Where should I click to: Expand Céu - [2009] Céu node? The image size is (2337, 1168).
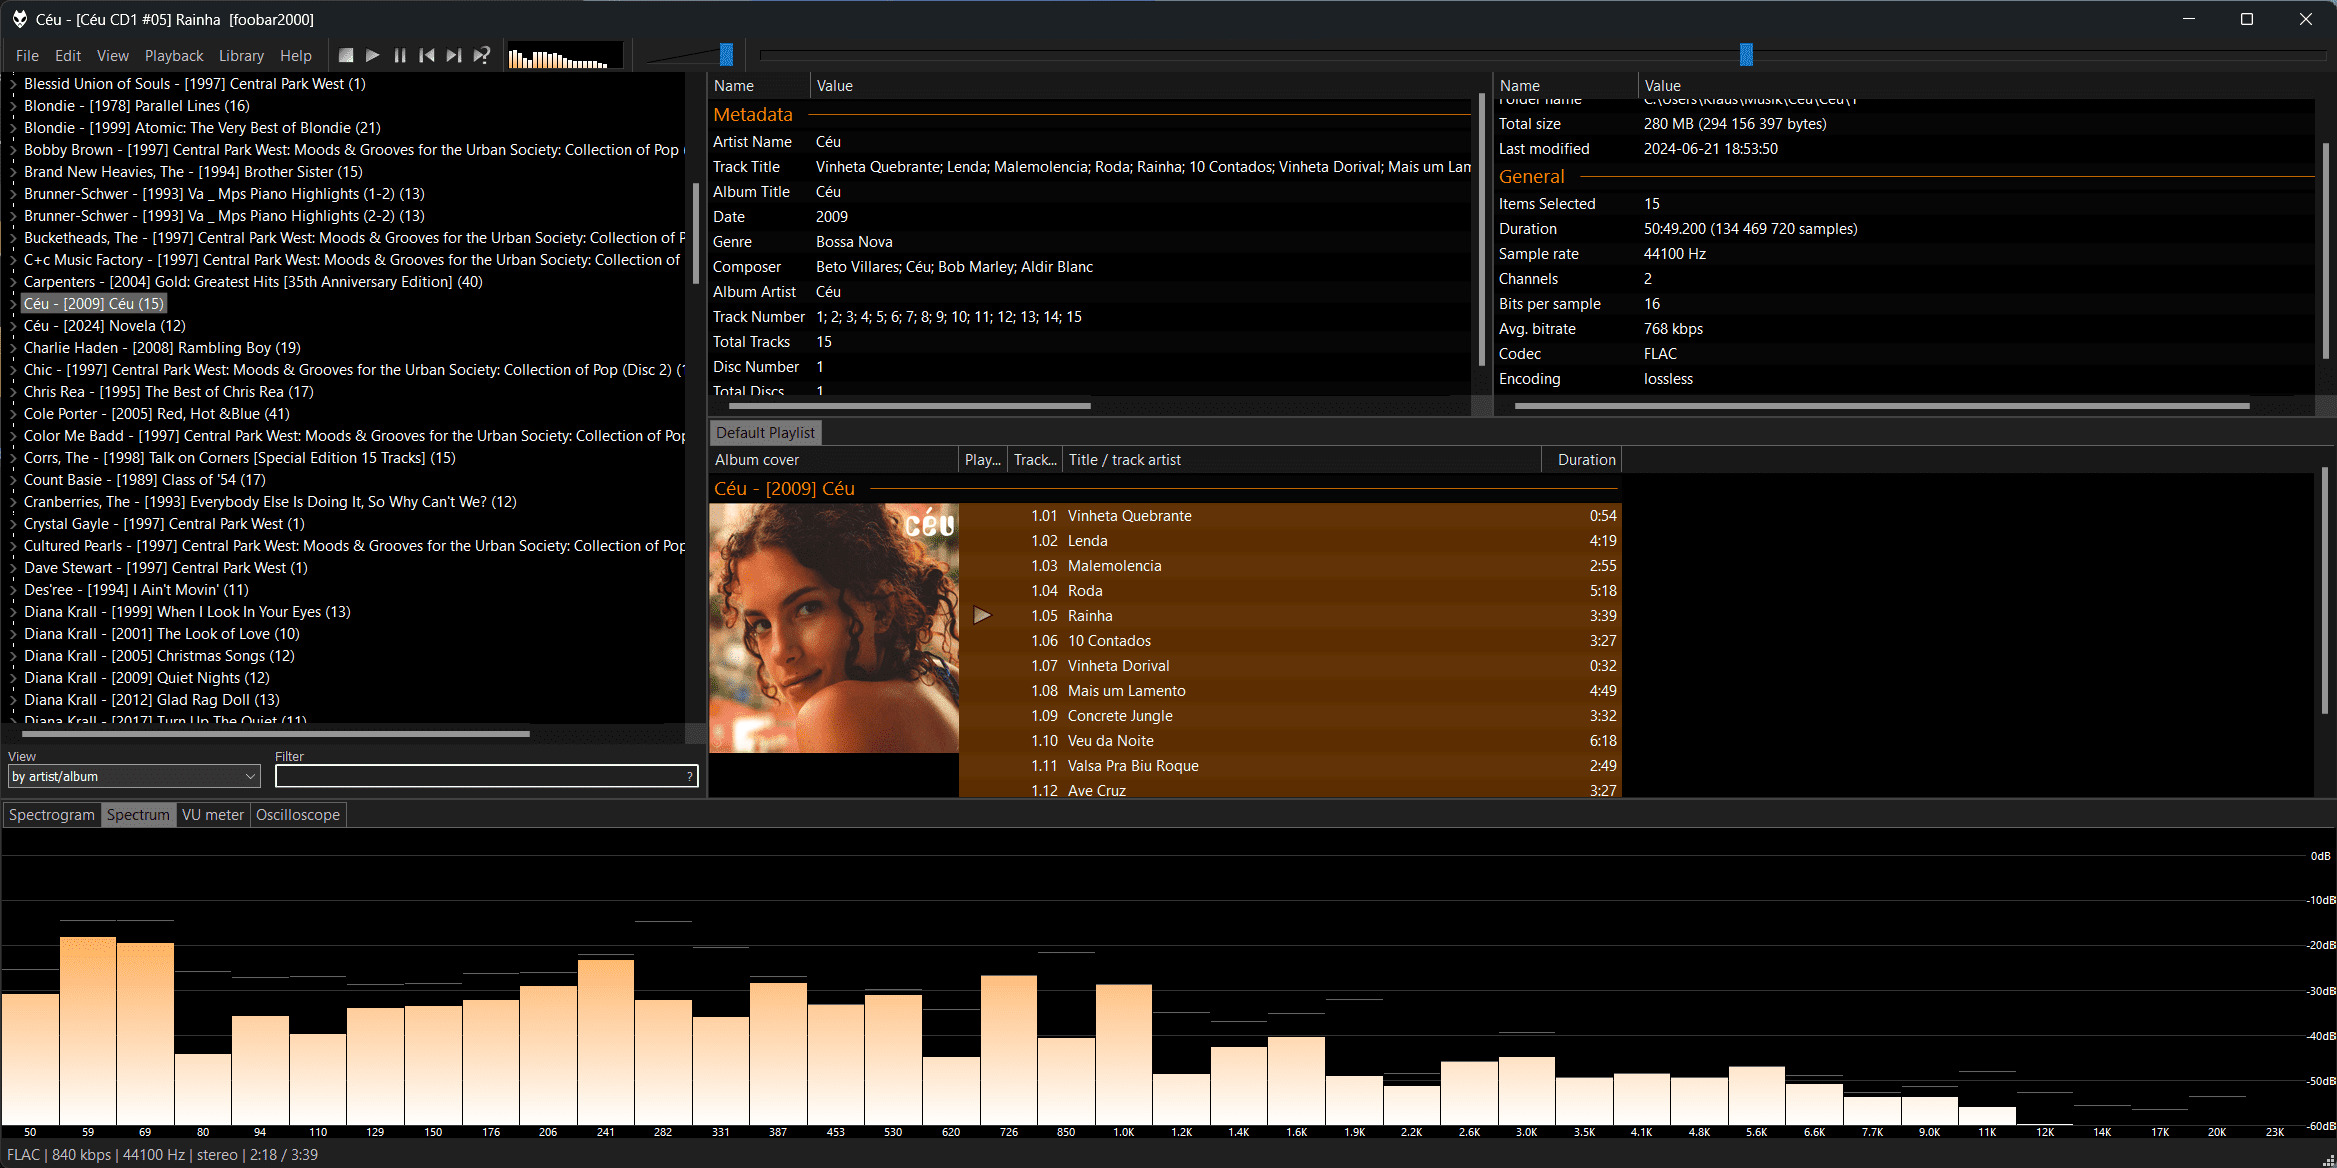click(x=13, y=304)
